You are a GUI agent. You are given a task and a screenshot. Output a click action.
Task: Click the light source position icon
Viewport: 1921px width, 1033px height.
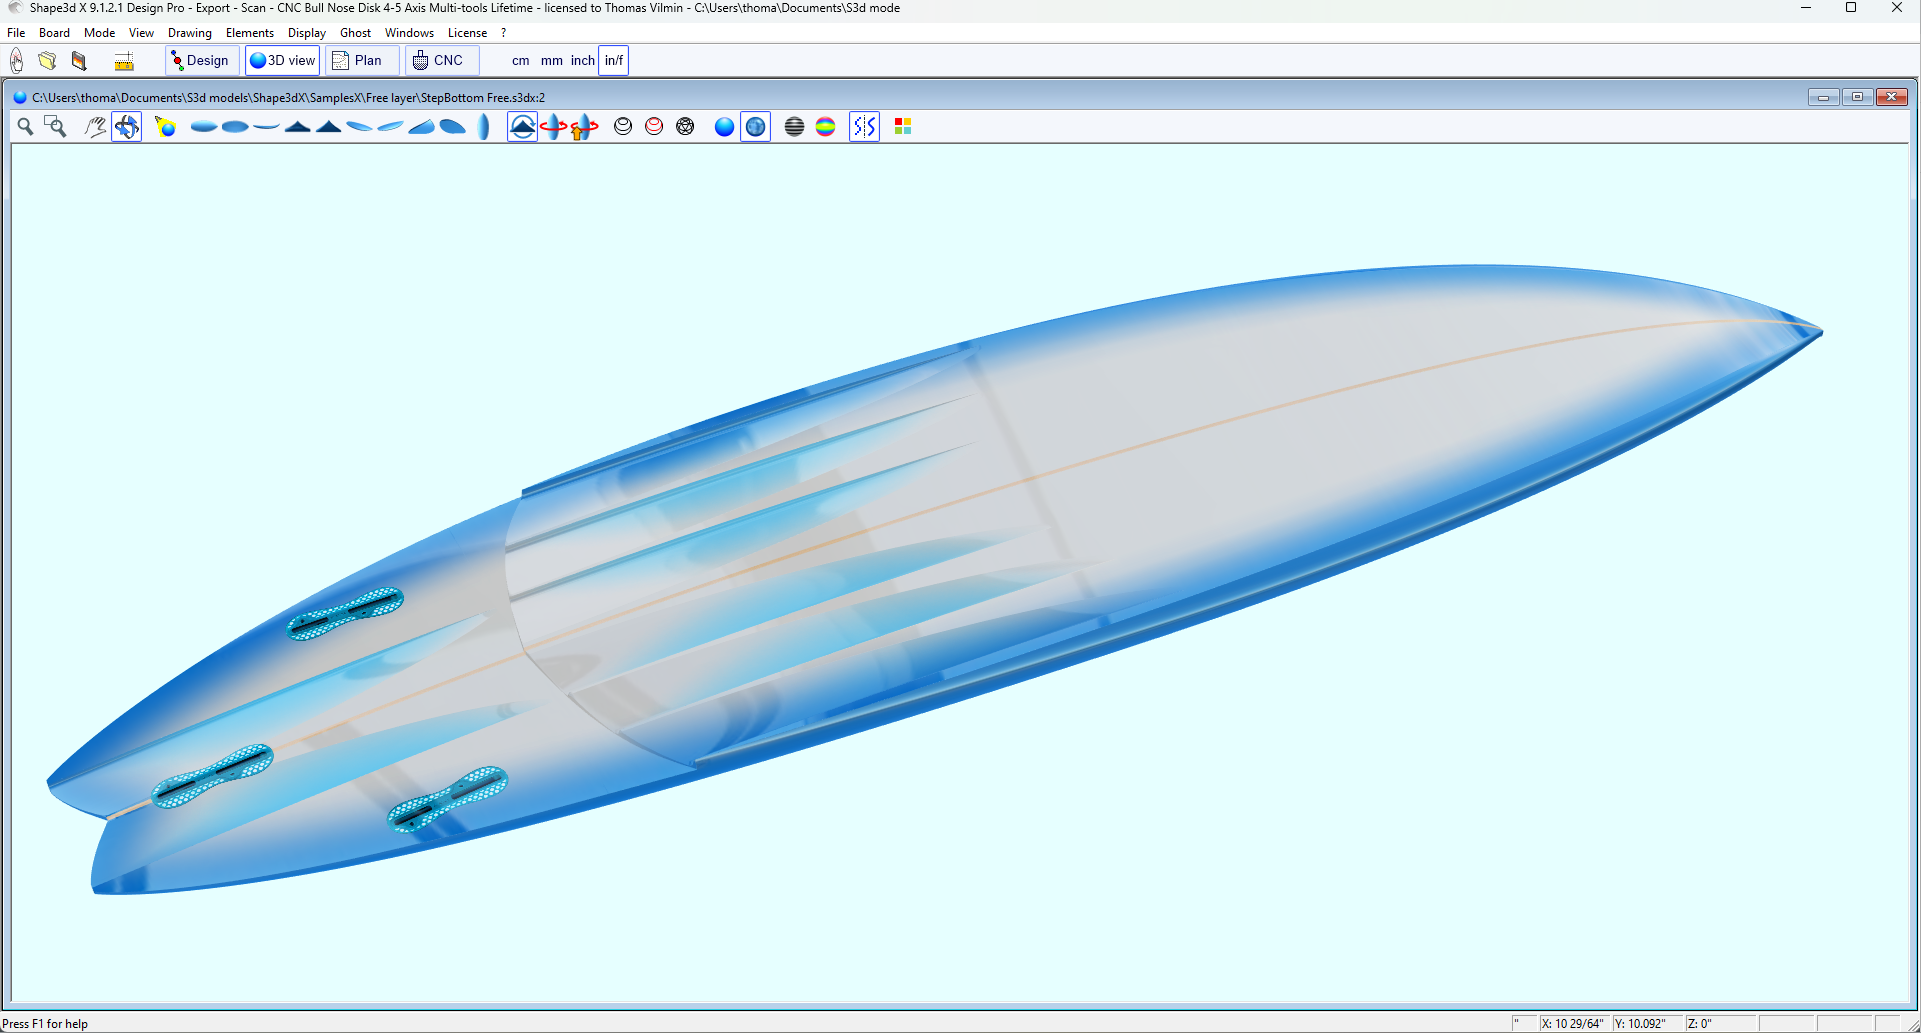[166, 127]
